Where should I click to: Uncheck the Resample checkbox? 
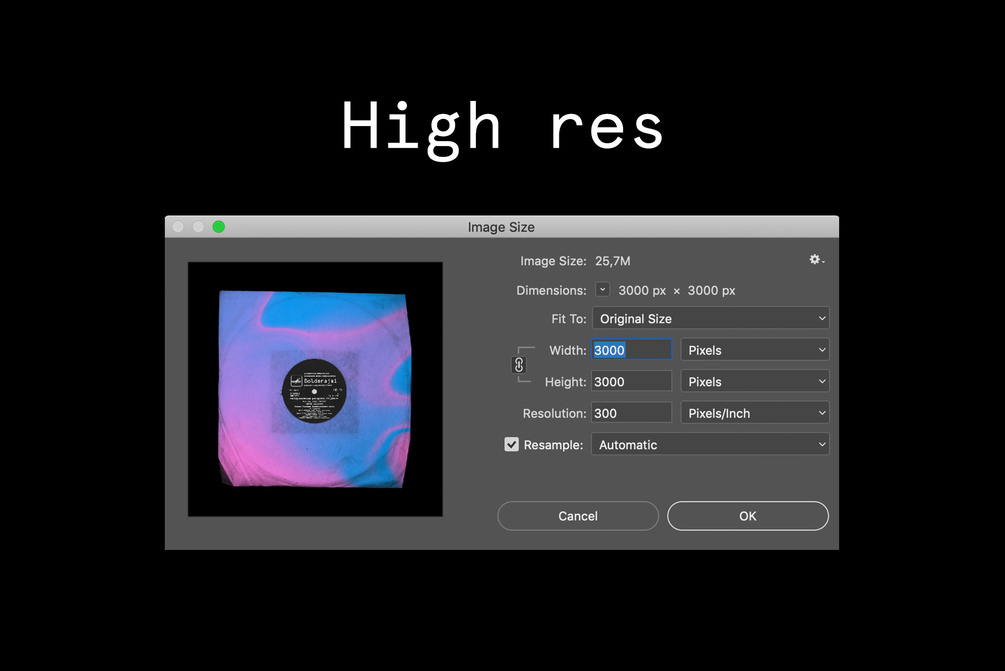click(x=511, y=444)
